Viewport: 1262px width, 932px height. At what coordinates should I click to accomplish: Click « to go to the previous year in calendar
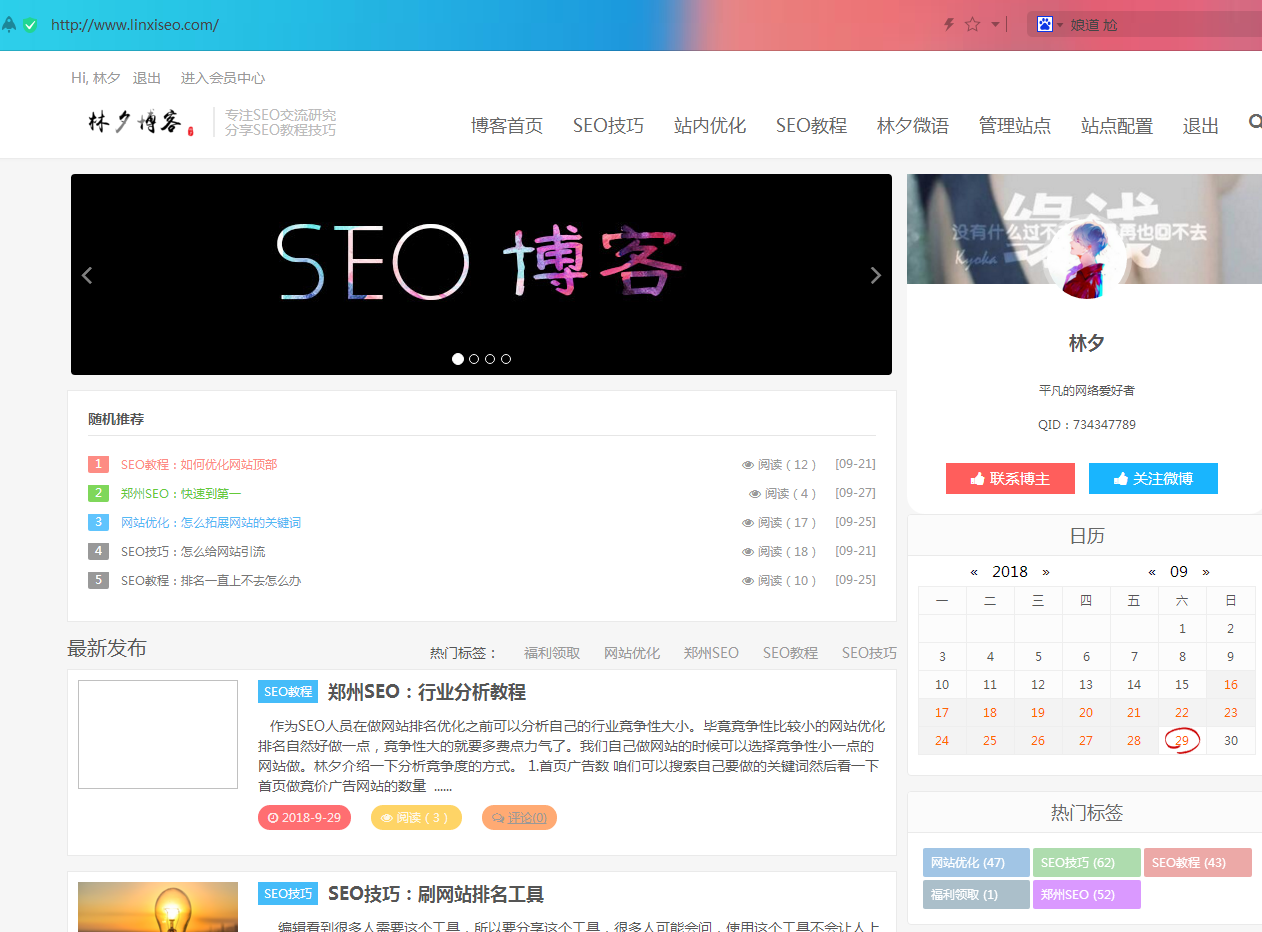click(973, 571)
